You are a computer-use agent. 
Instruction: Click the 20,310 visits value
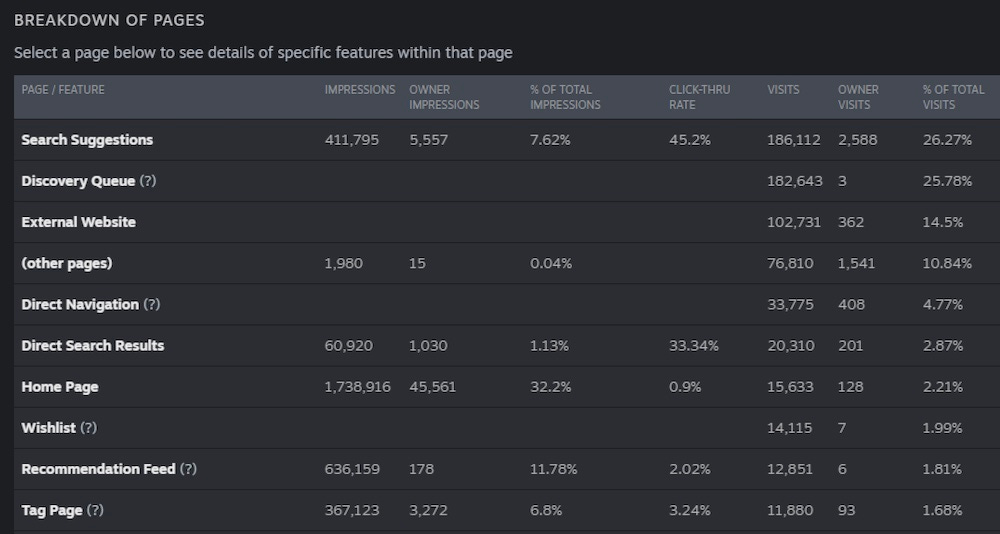coord(791,346)
